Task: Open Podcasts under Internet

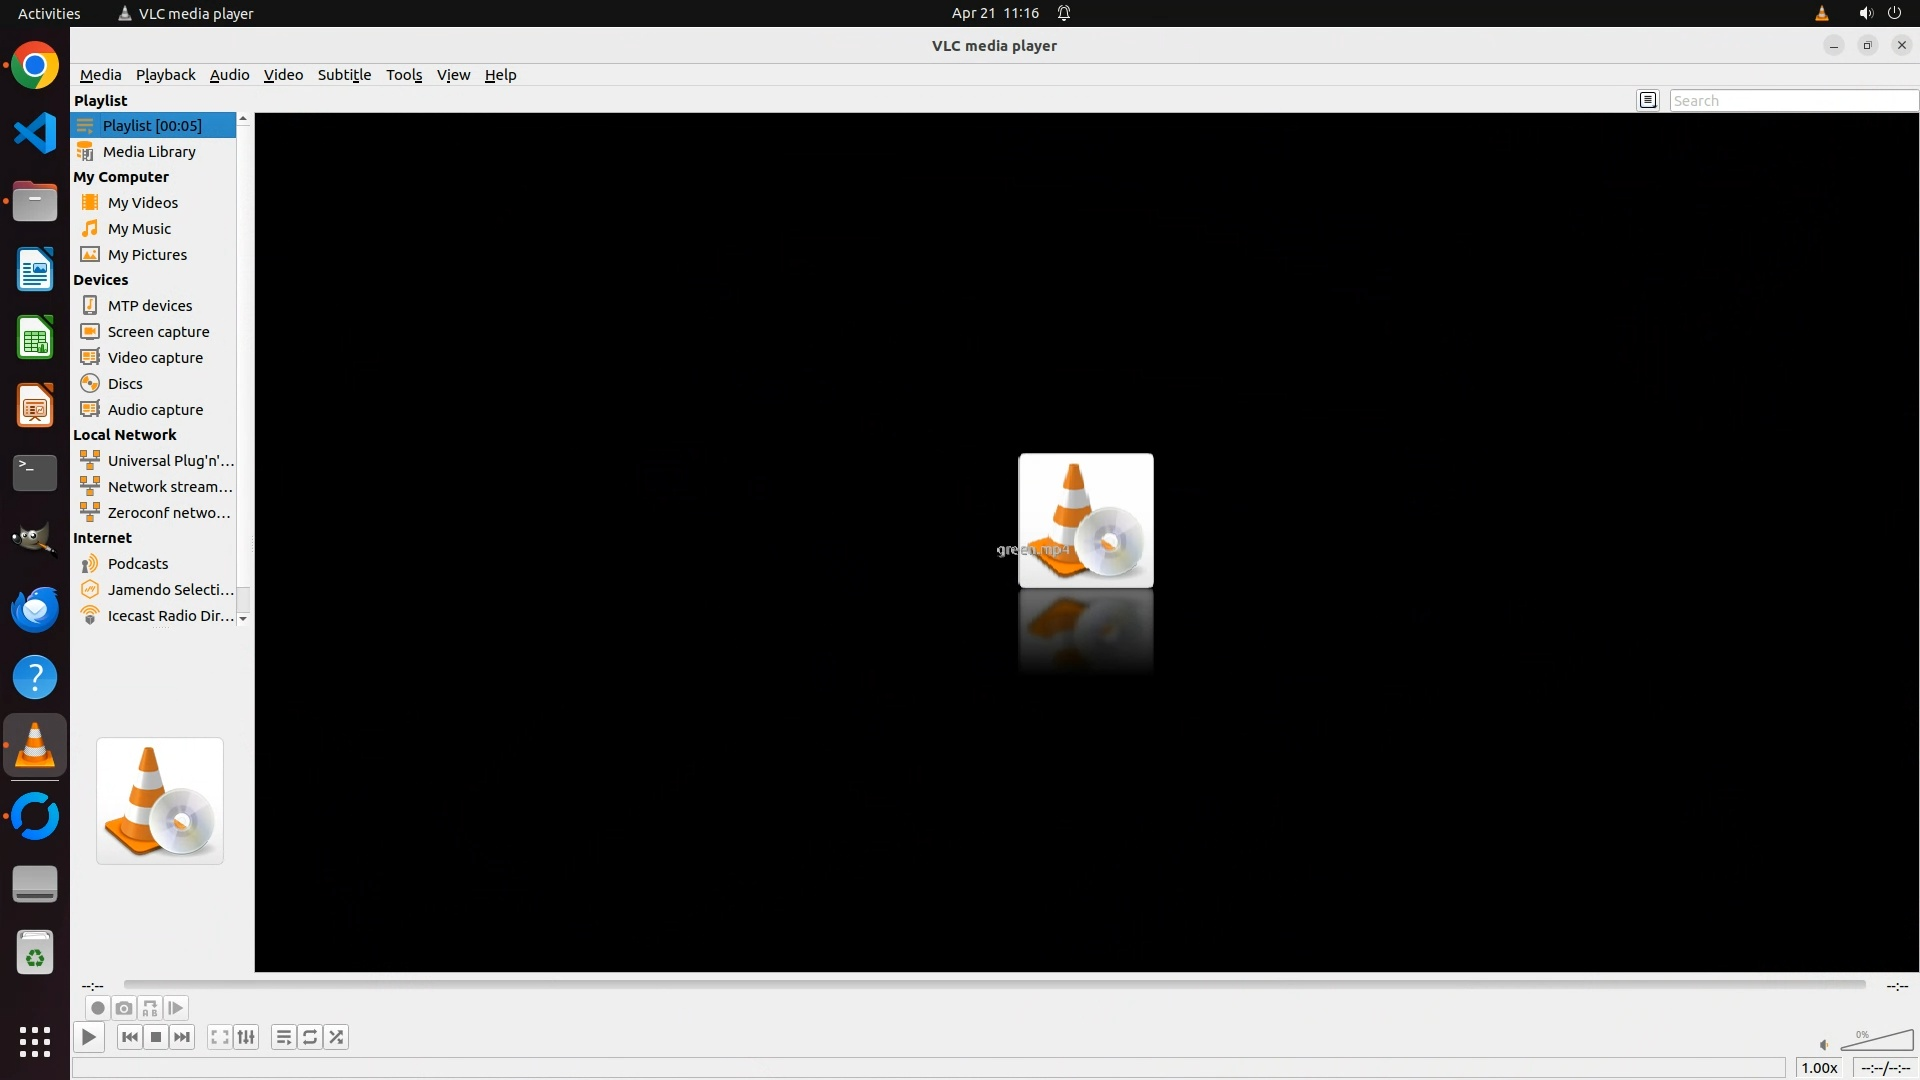Action: coord(138,564)
